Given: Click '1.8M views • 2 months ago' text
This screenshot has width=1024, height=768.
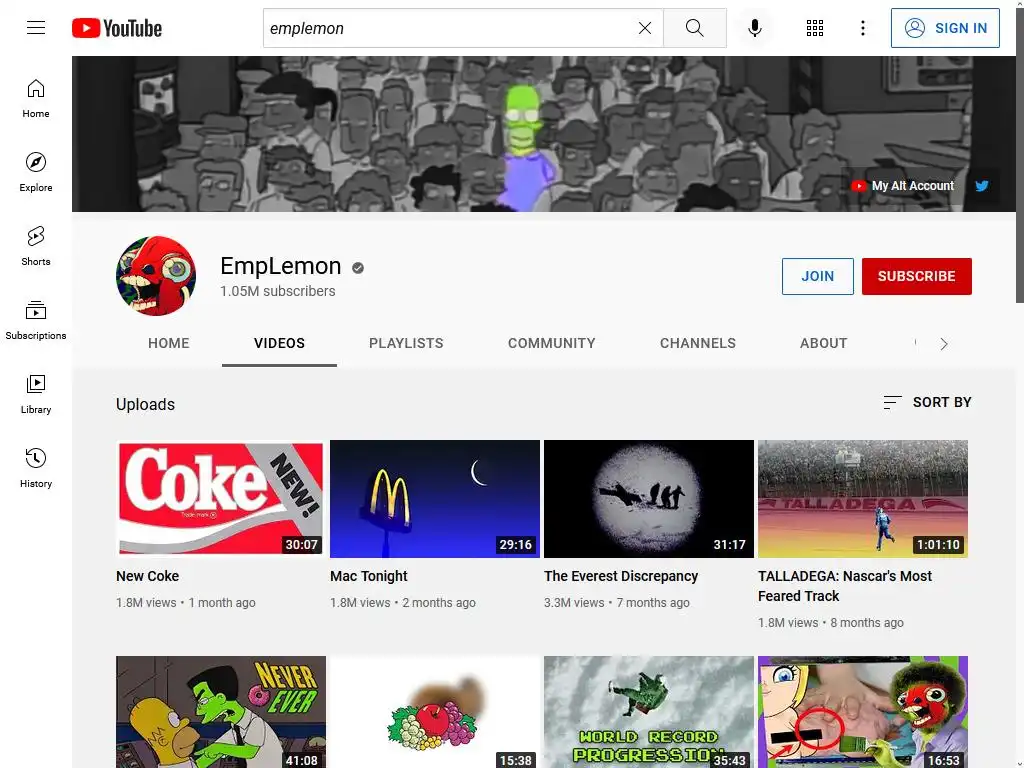Looking at the screenshot, I should [x=403, y=603].
